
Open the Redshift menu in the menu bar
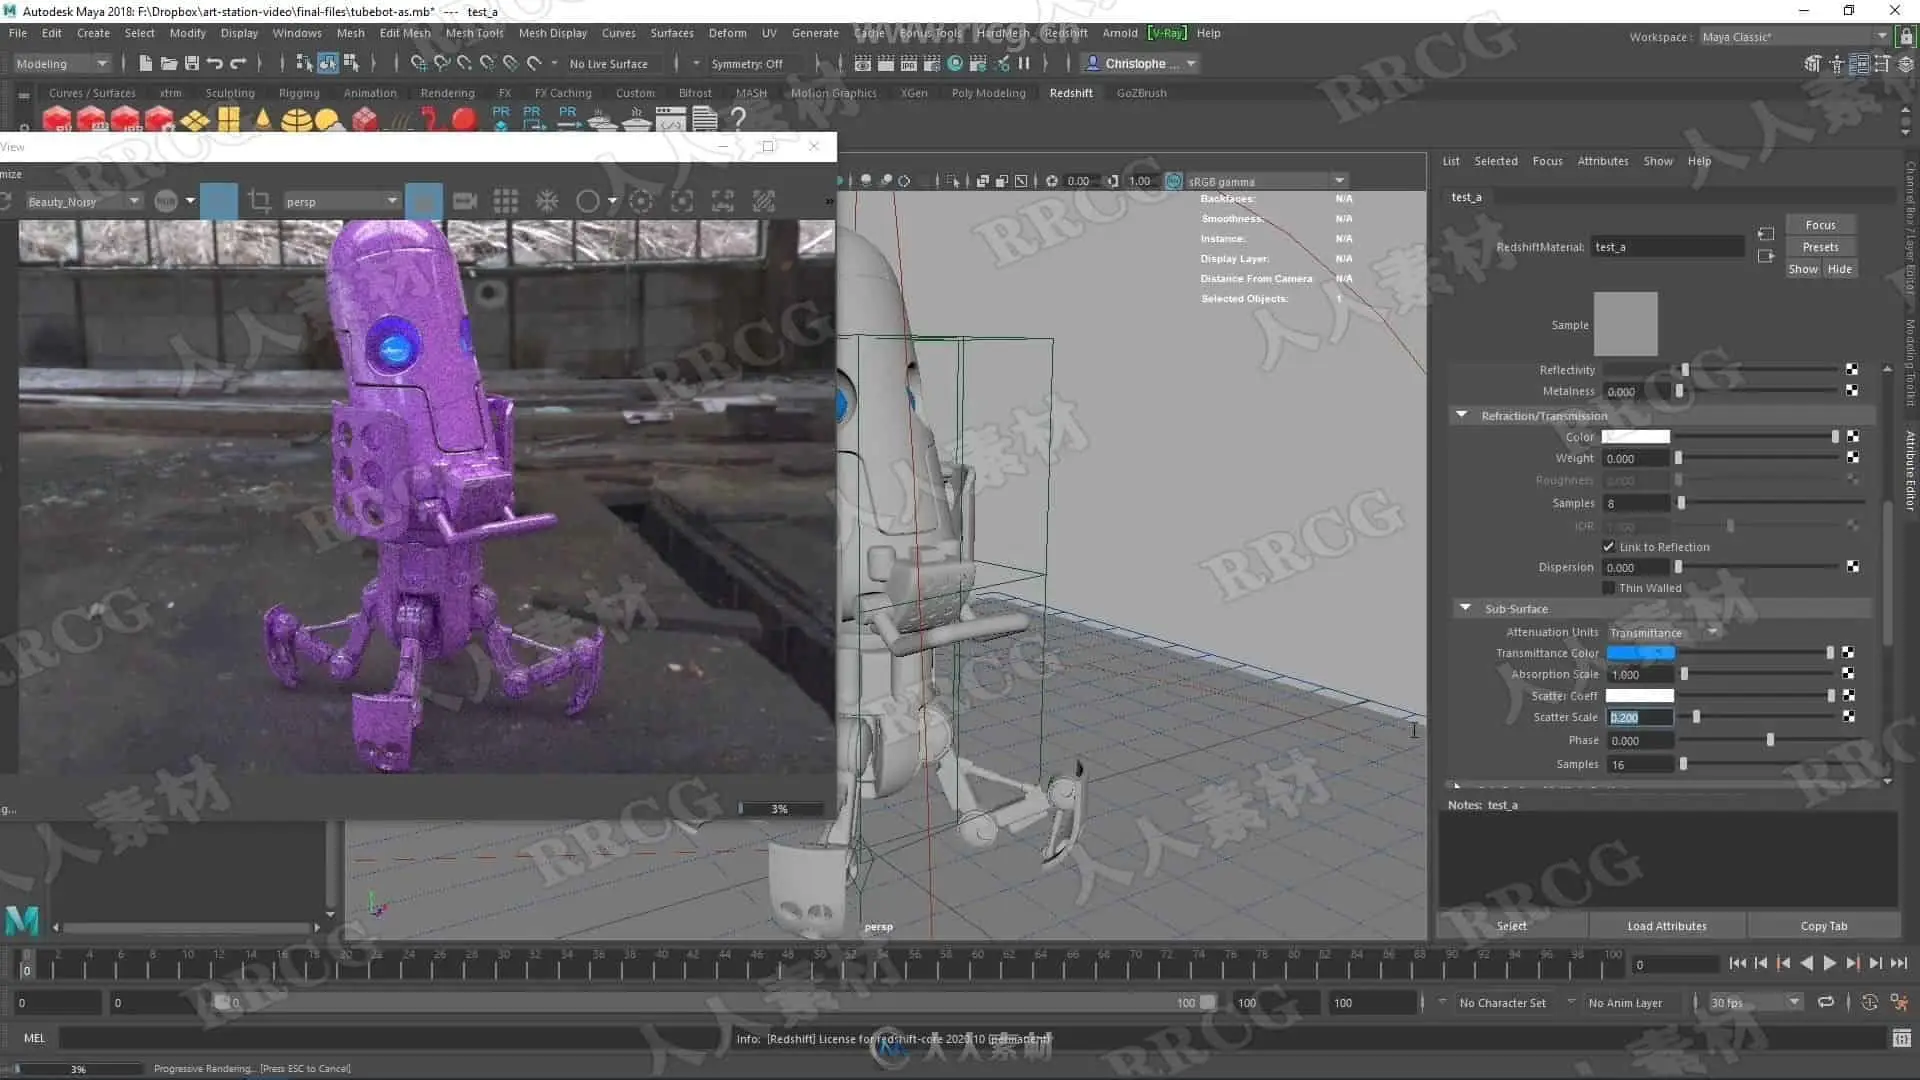1065,33
